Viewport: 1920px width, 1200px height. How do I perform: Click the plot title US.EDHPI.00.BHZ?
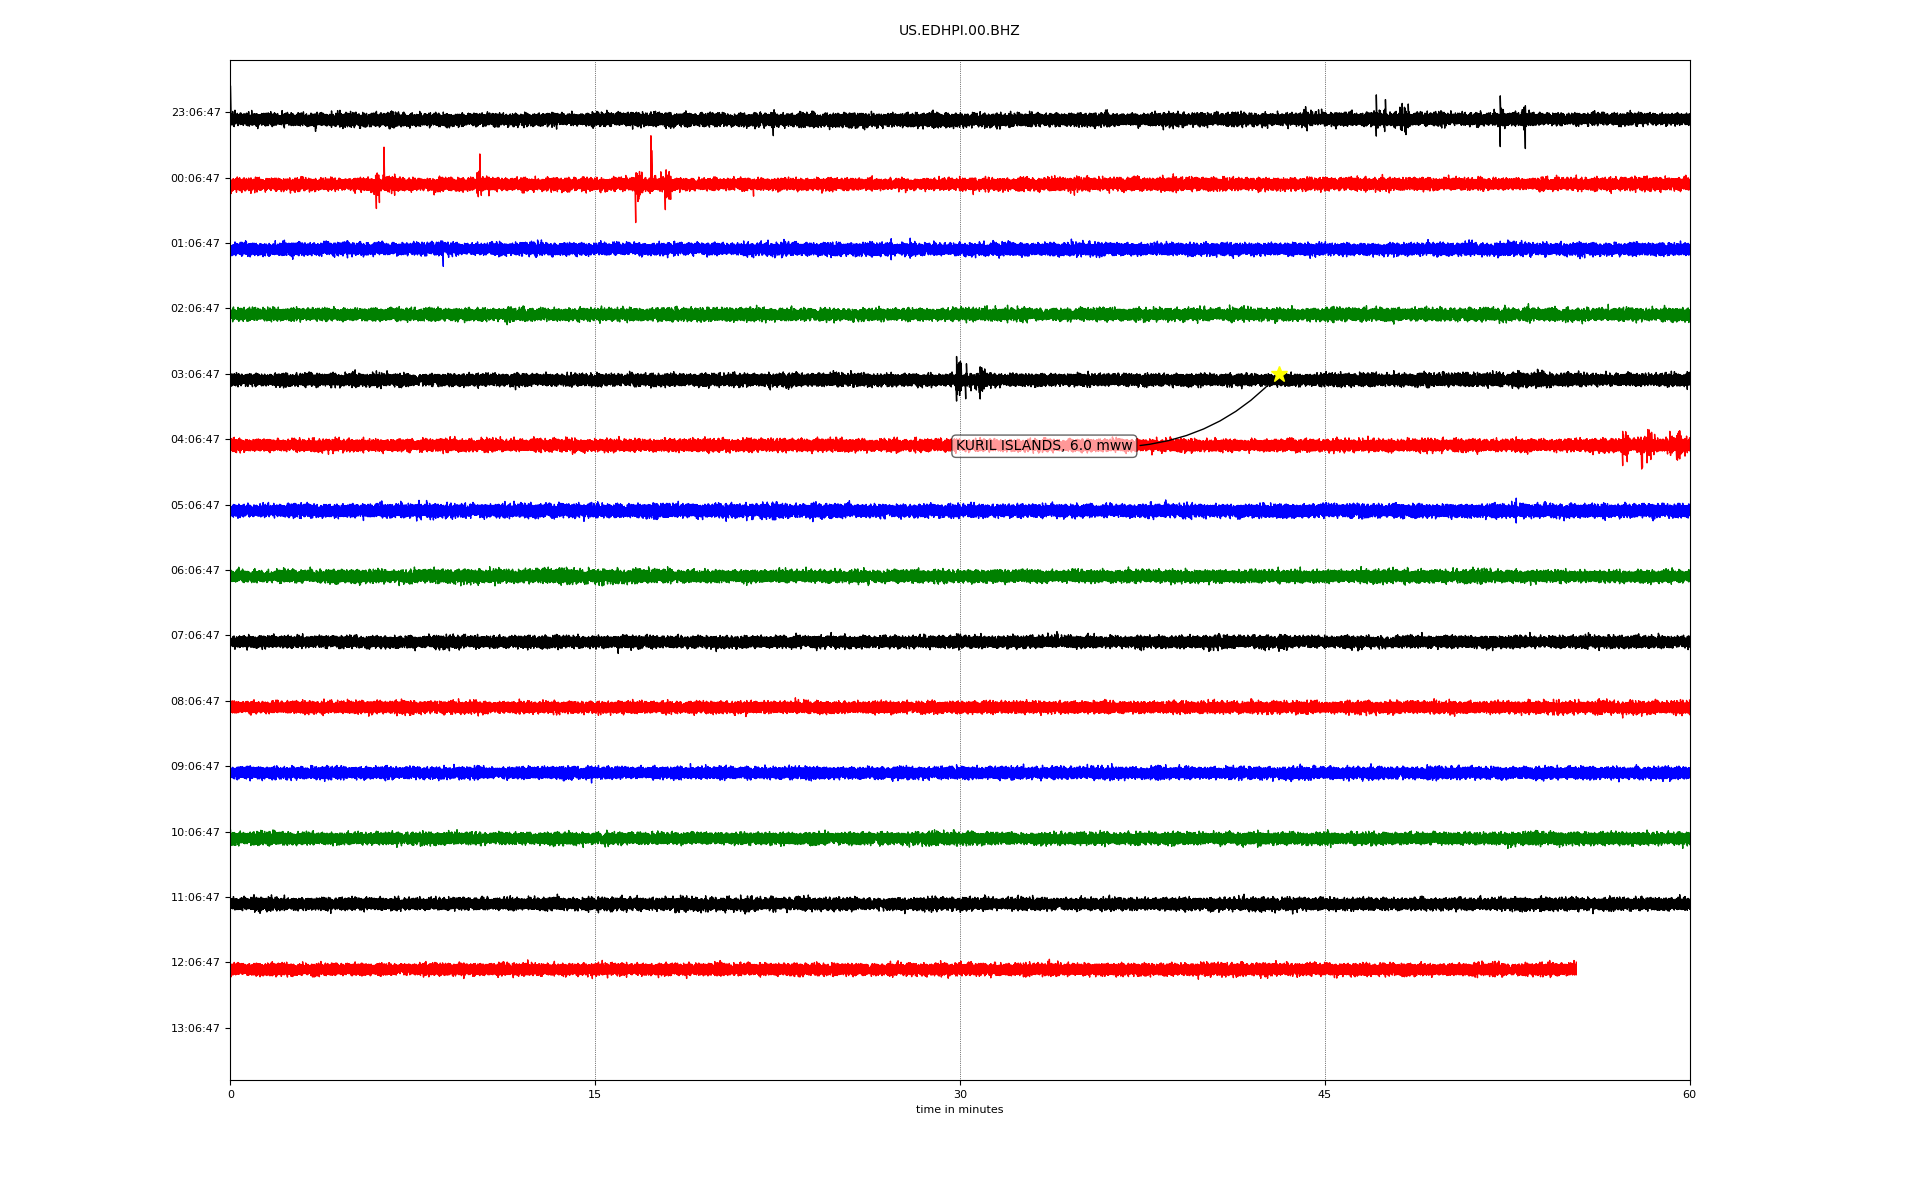click(x=959, y=31)
